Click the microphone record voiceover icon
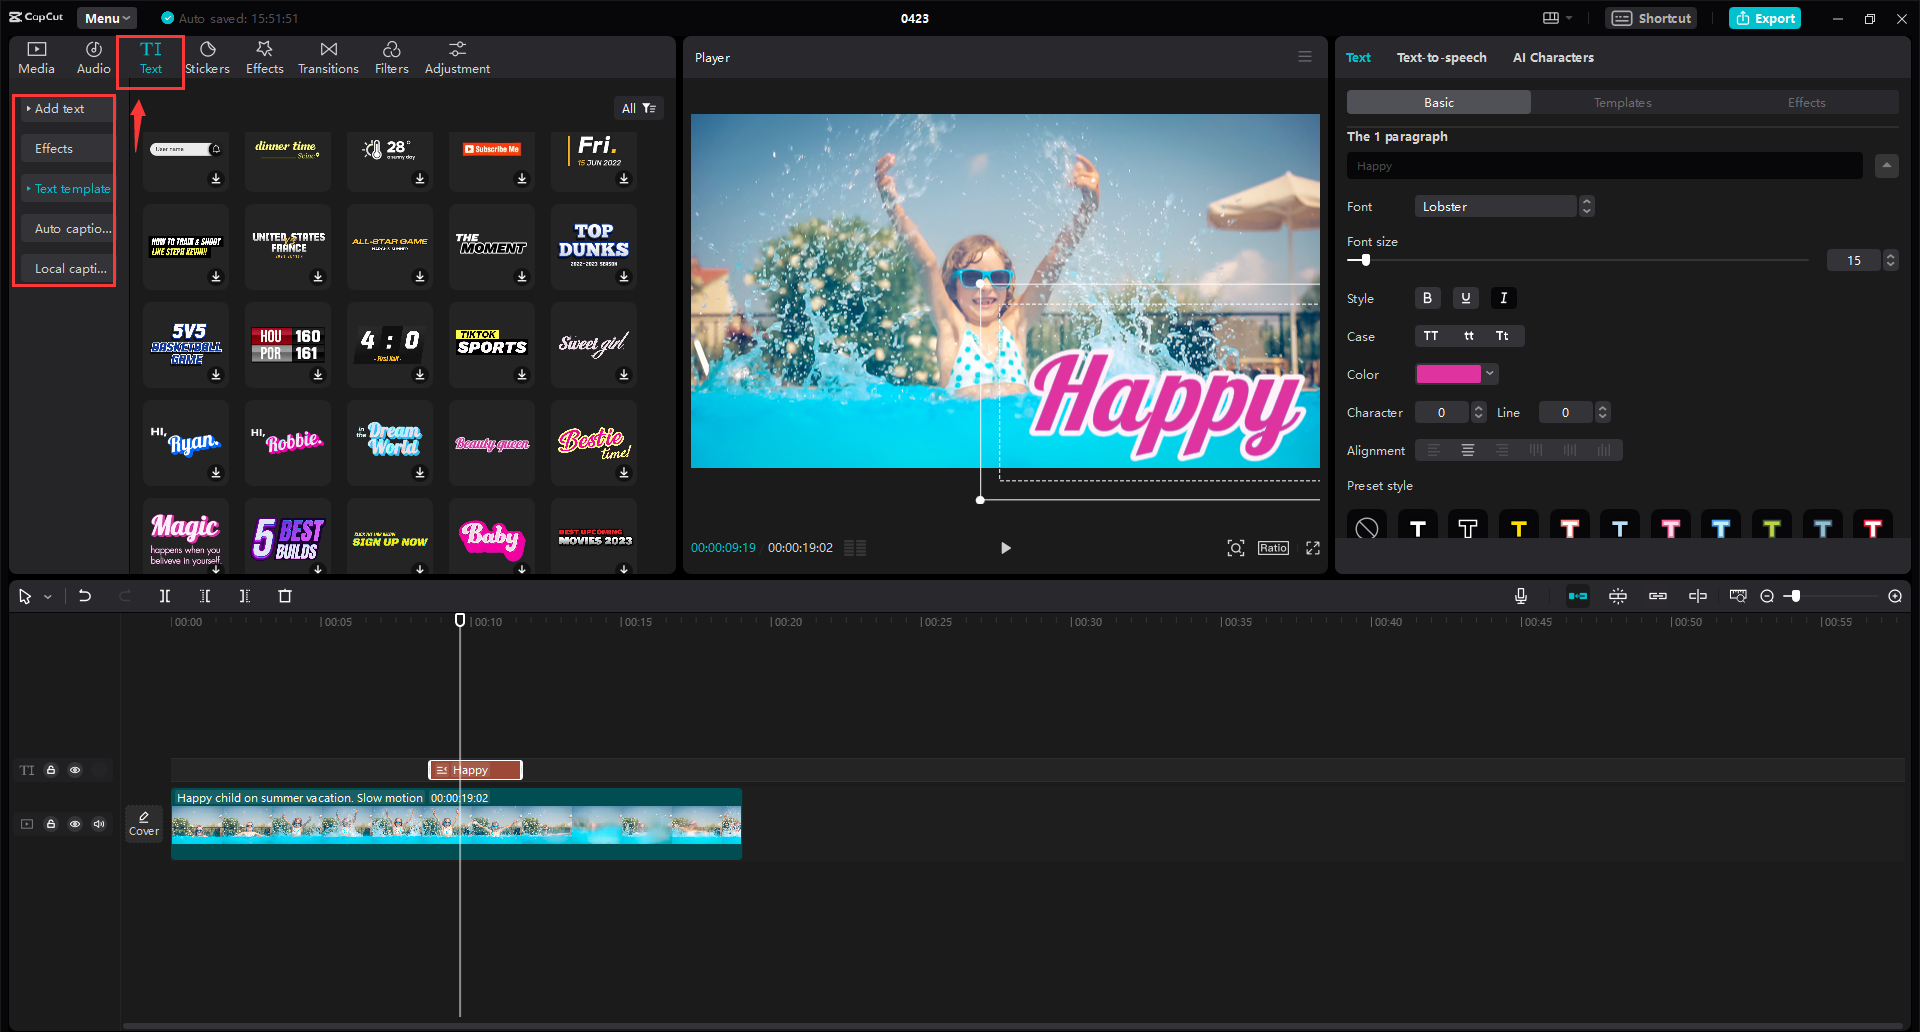The image size is (1920, 1032). [1520, 596]
